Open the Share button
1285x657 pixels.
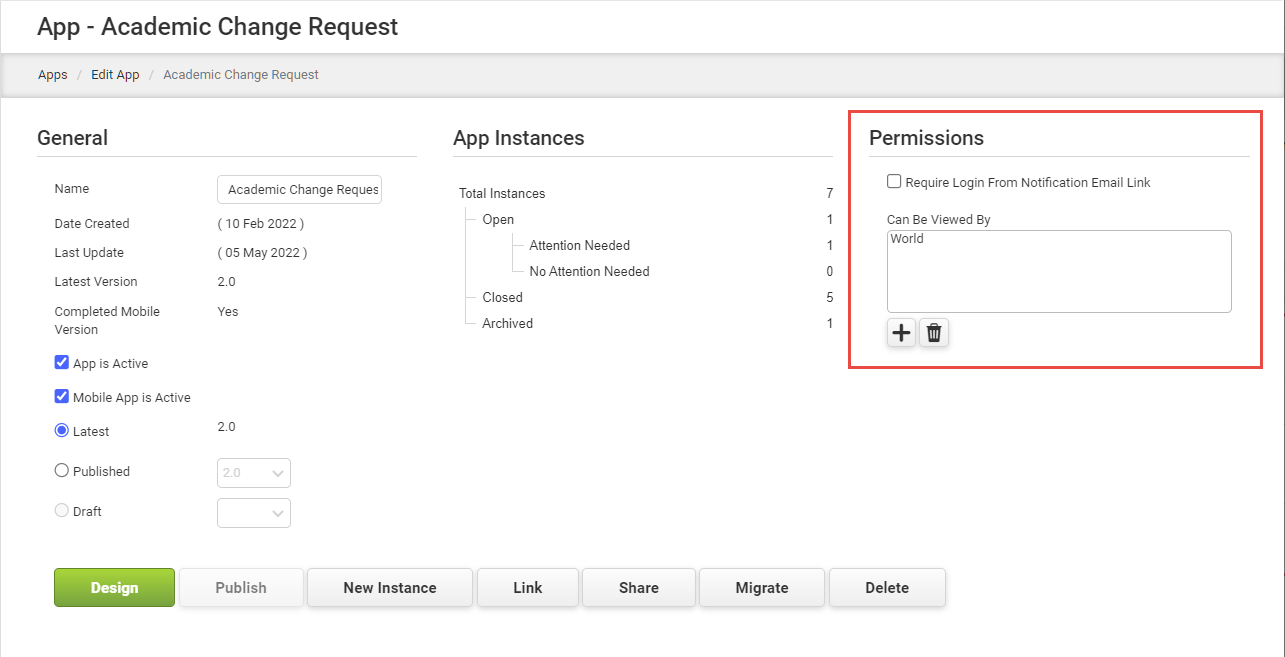(639, 588)
